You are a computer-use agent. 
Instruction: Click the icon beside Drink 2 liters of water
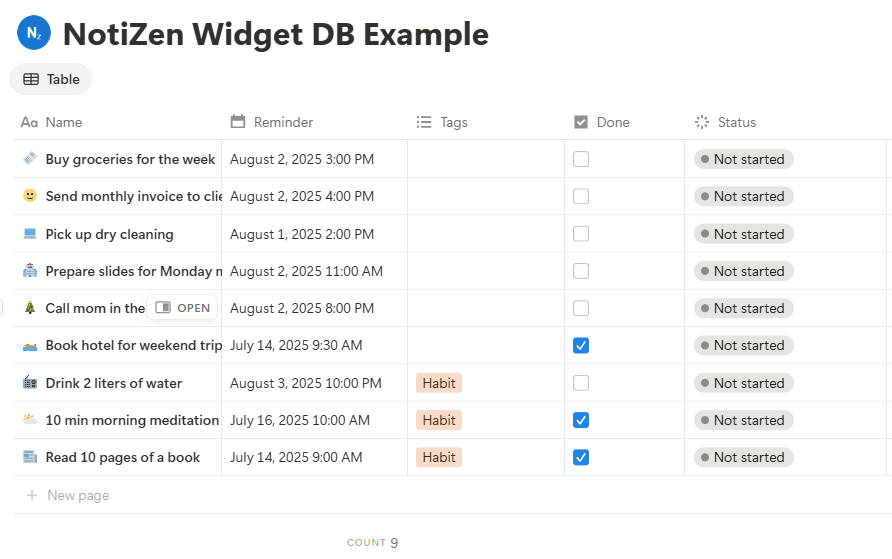(30, 383)
